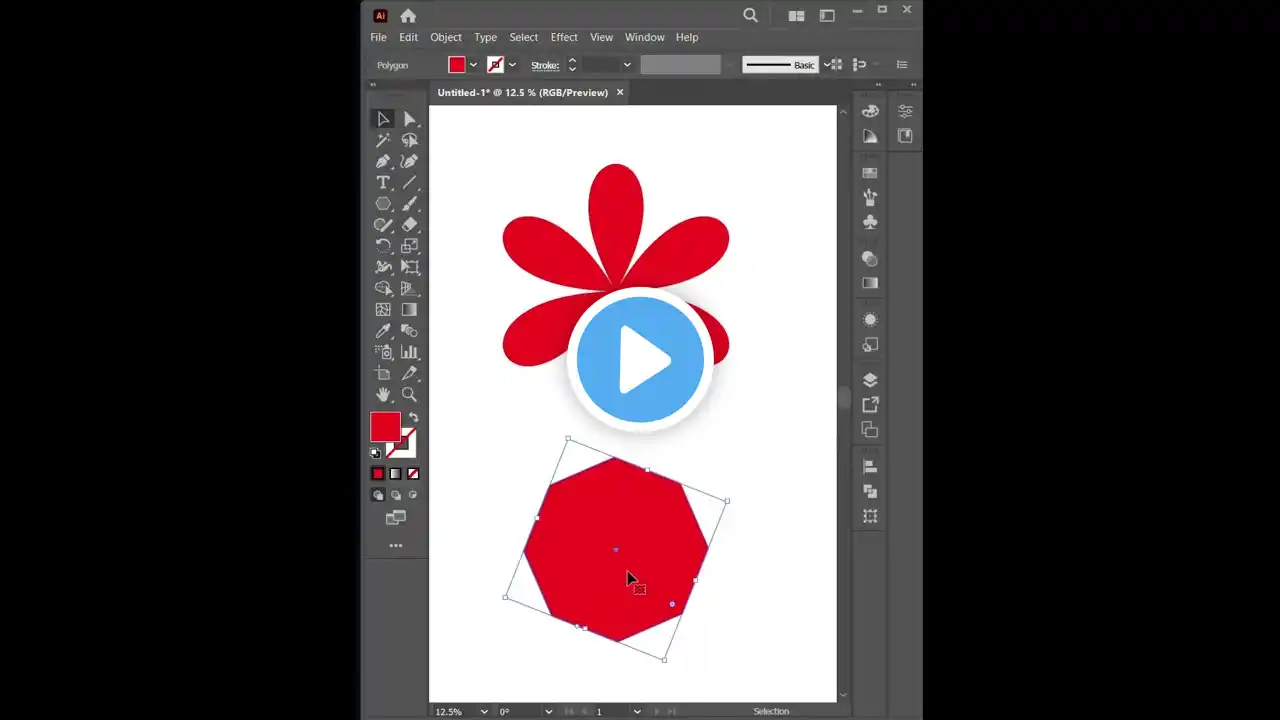
Task: Select the Shaper tool
Action: pyautogui.click(x=383, y=225)
